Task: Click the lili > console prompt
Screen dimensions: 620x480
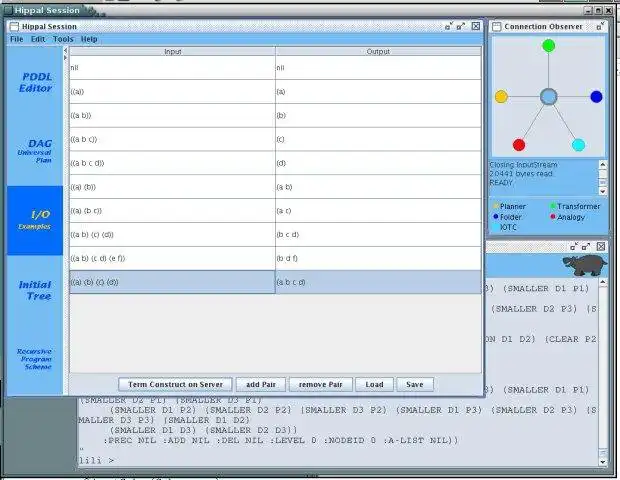Action: click(96, 461)
